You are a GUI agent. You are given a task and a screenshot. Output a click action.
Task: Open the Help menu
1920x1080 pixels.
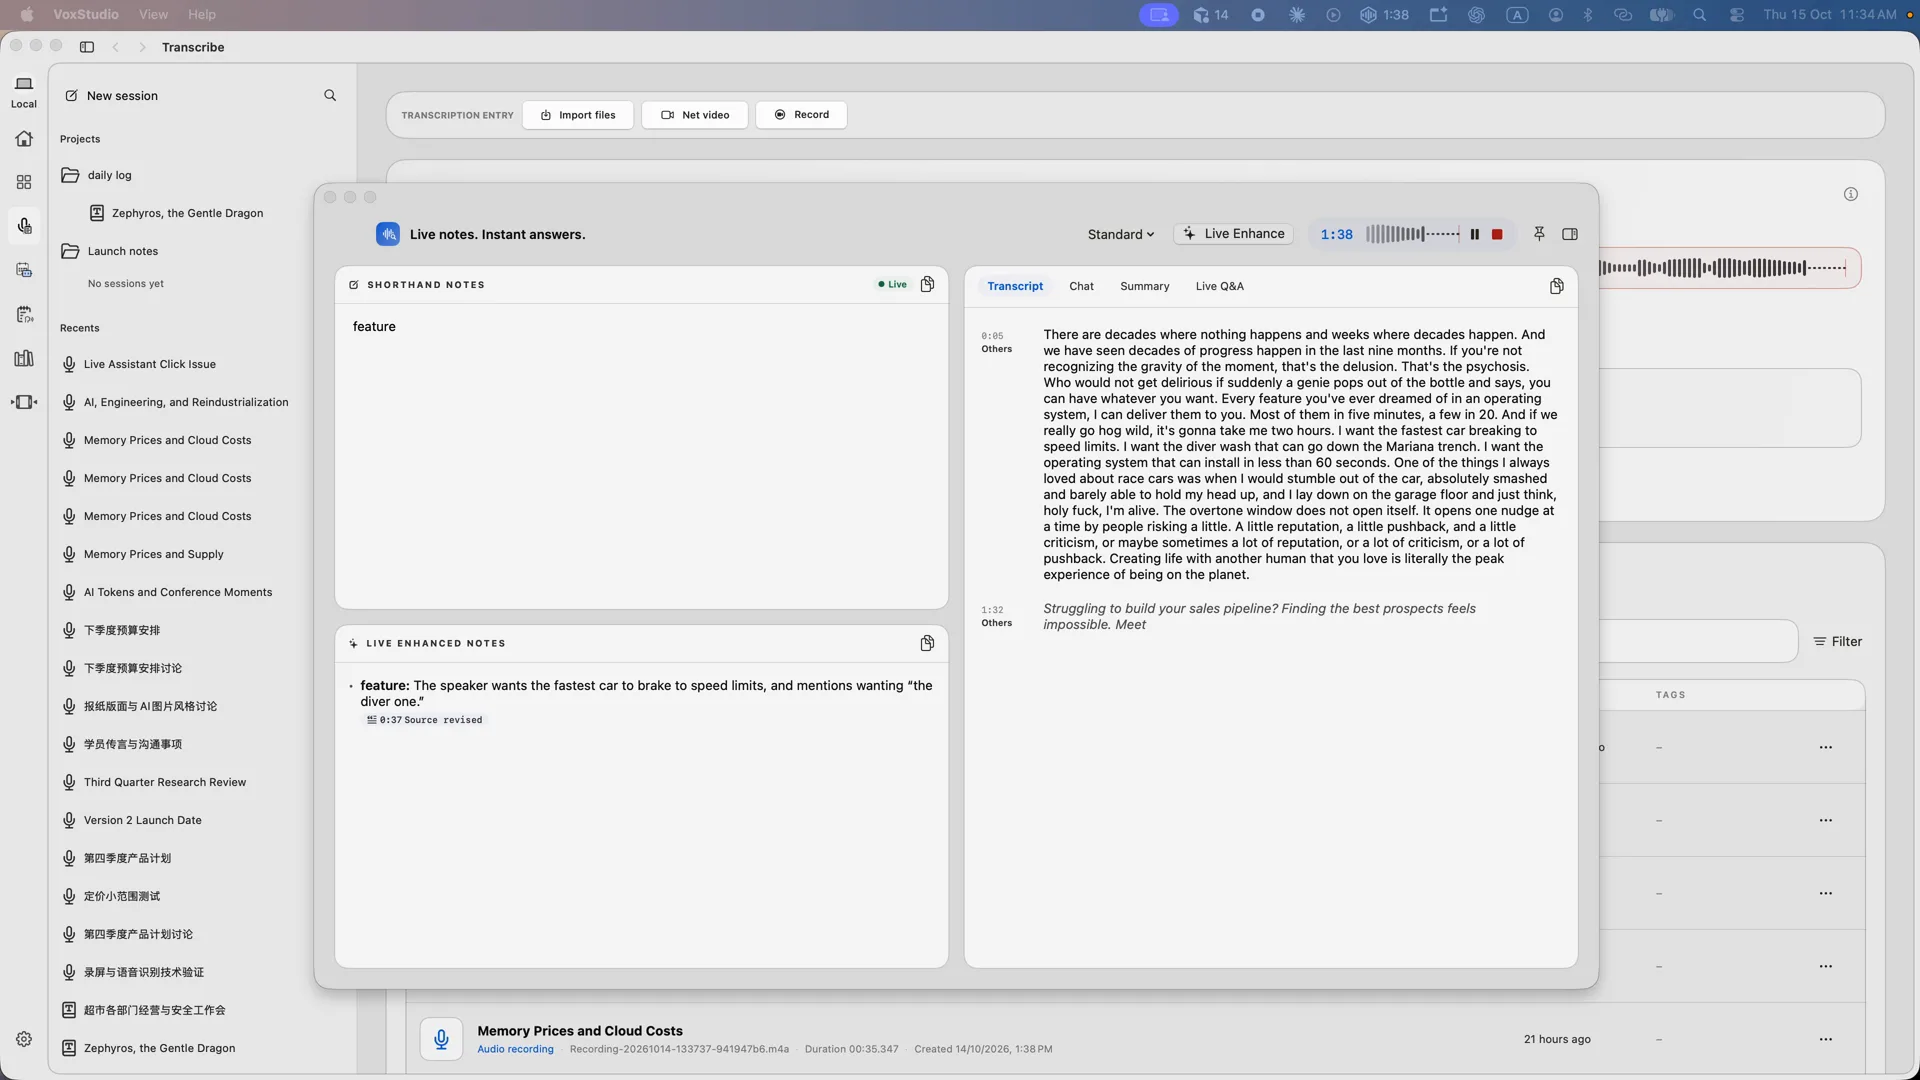(x=202, y=15)
